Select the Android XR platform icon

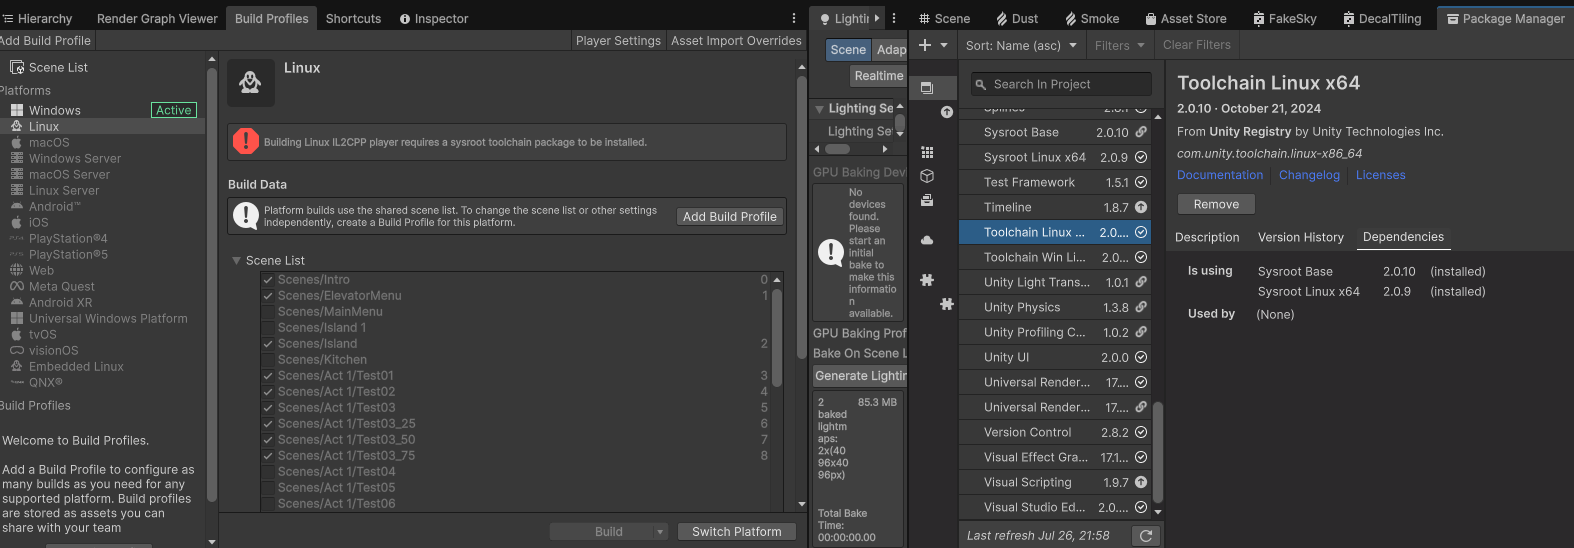17,303
